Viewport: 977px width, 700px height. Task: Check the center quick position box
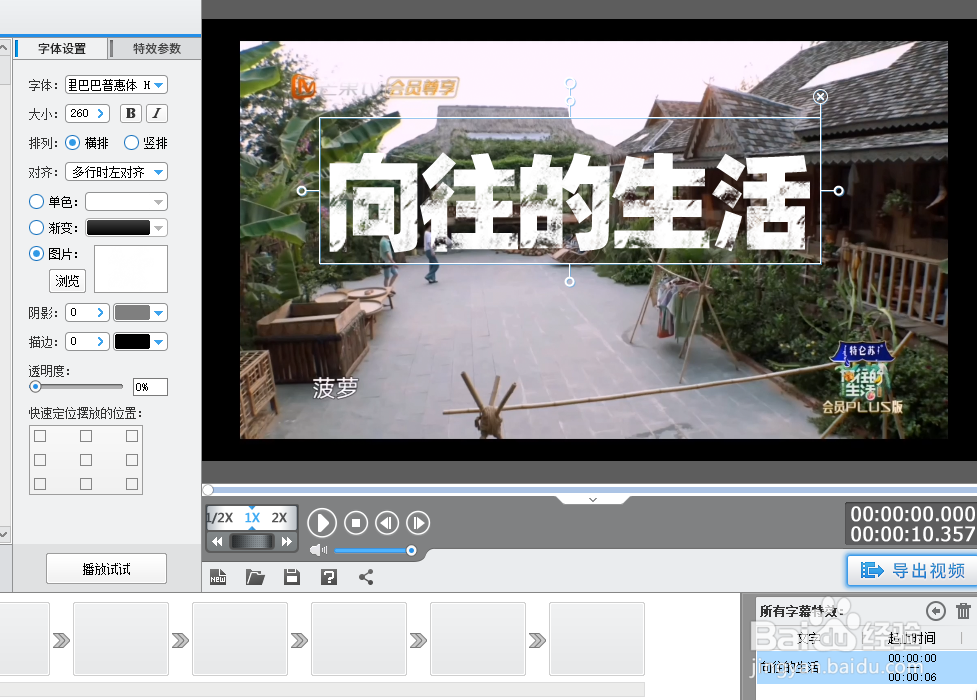[86, 460]
